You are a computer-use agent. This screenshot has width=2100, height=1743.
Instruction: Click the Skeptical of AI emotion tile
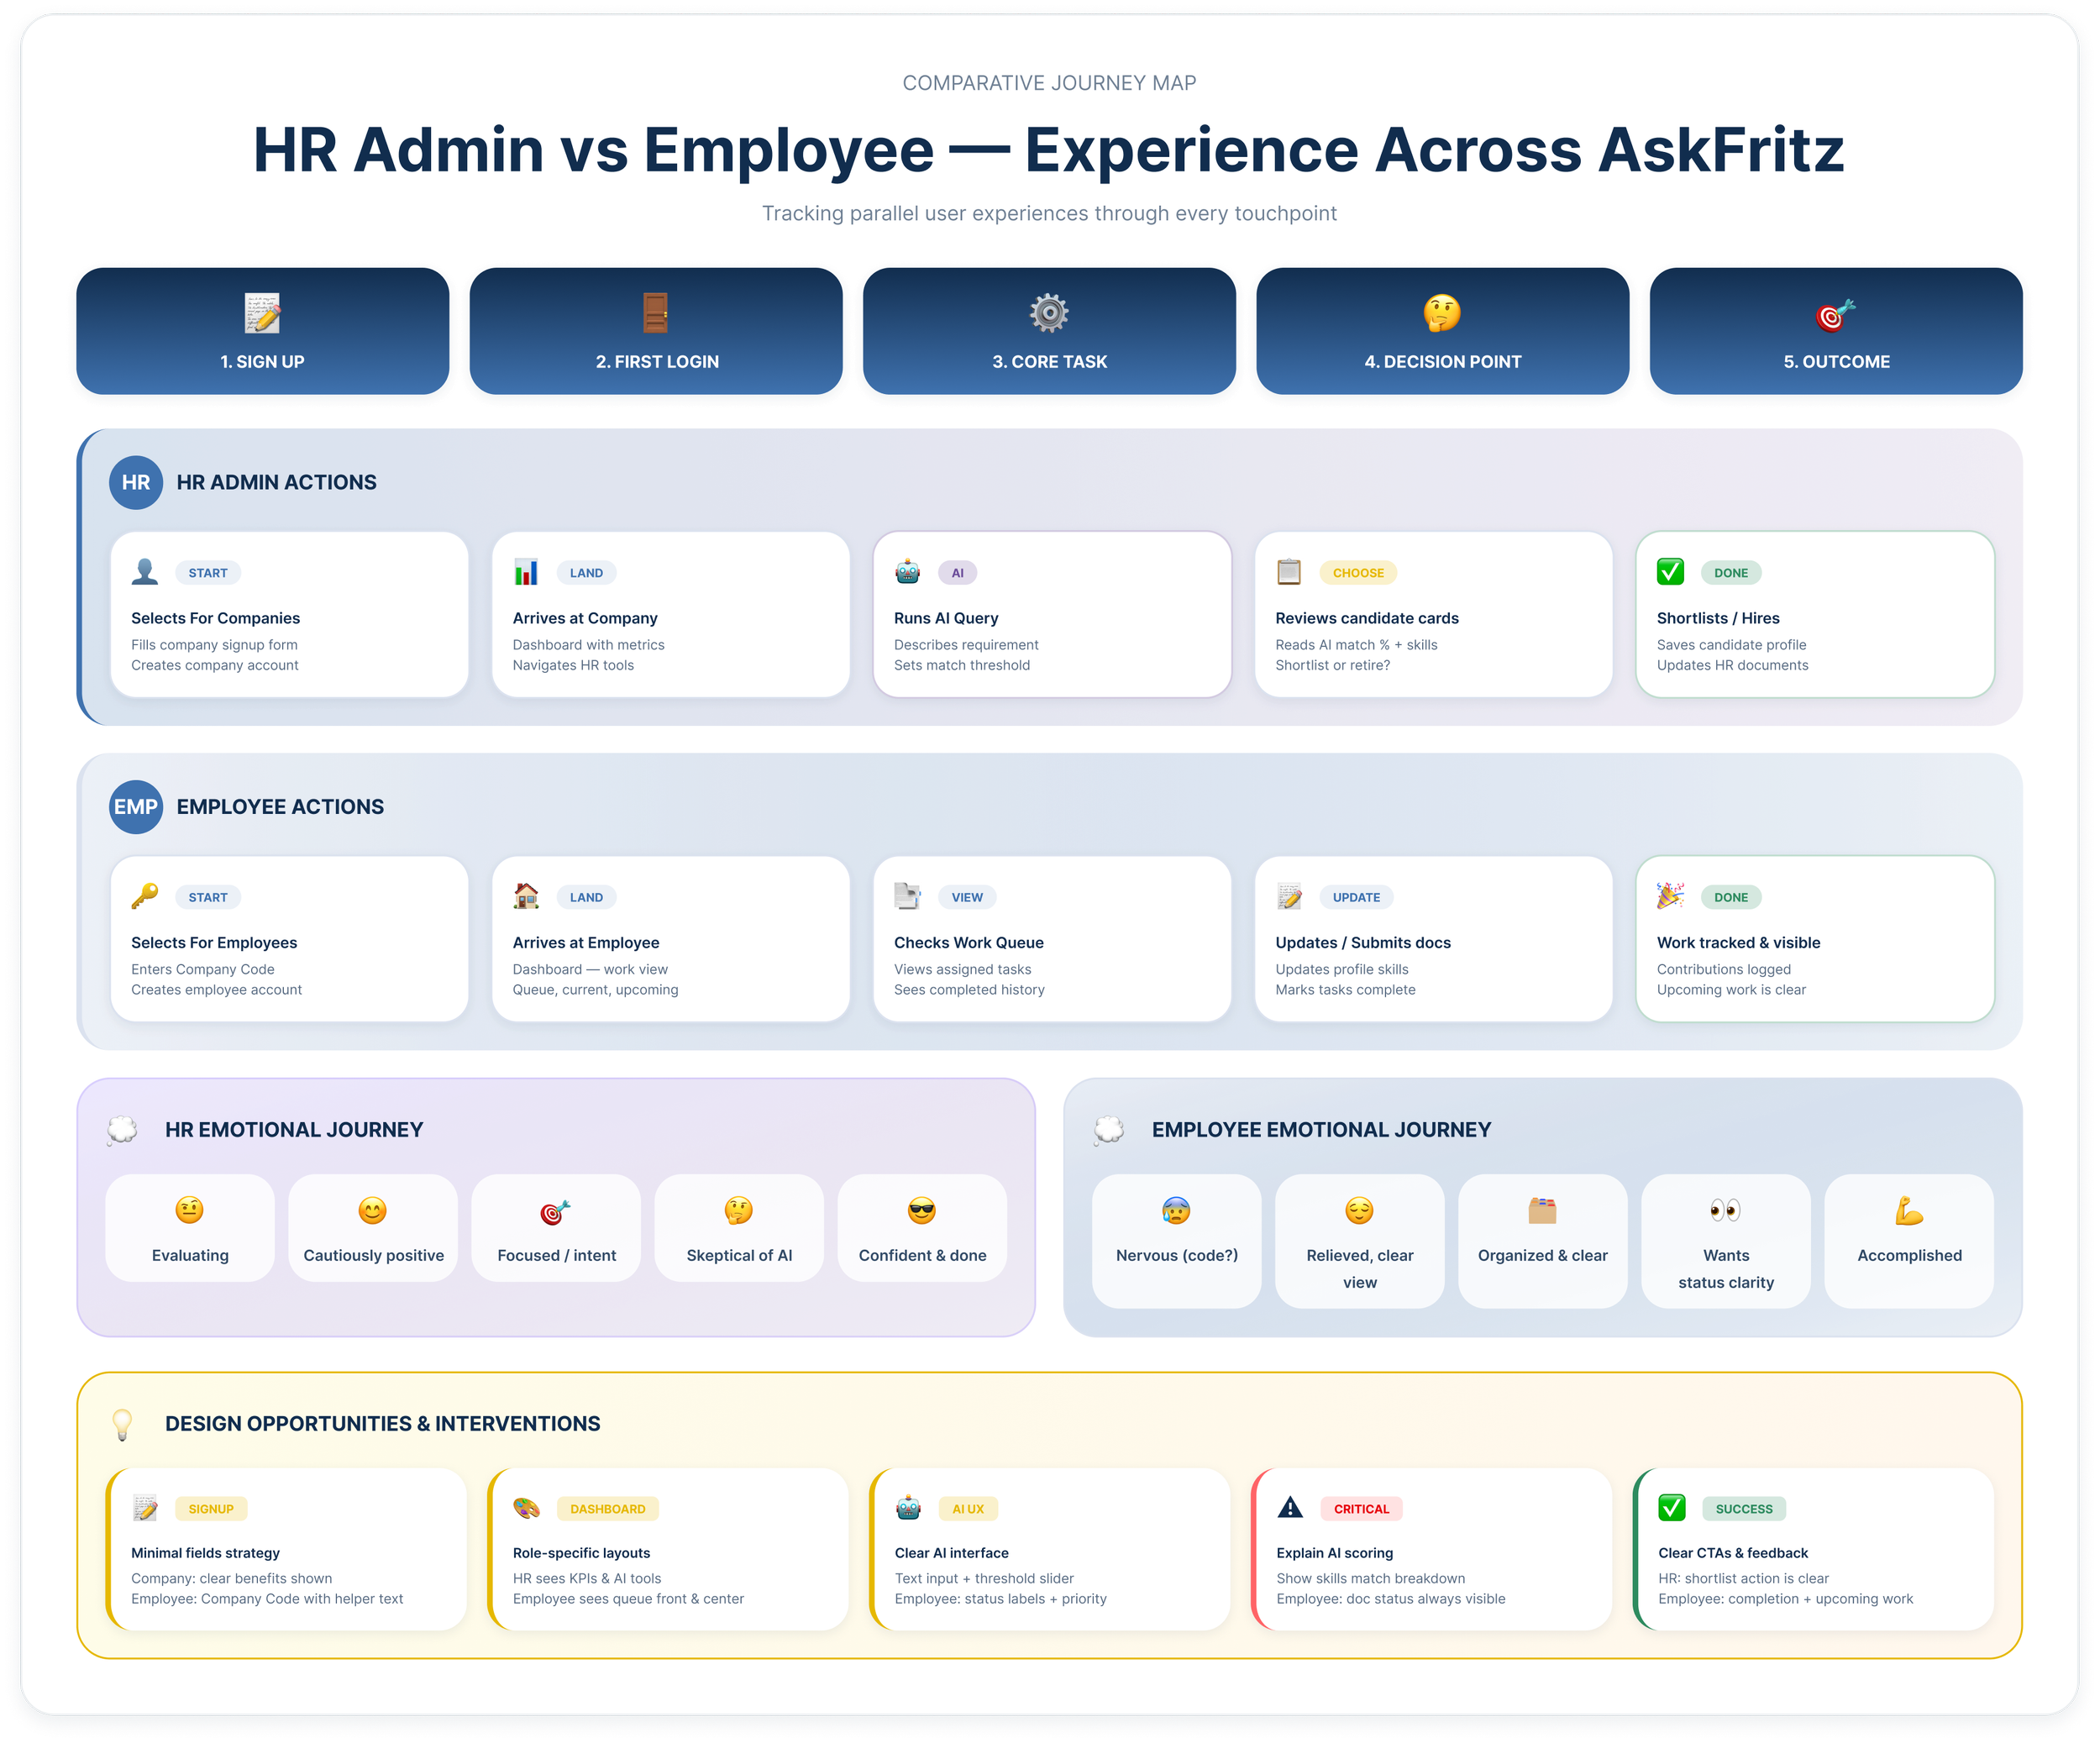coord(739,1229)
